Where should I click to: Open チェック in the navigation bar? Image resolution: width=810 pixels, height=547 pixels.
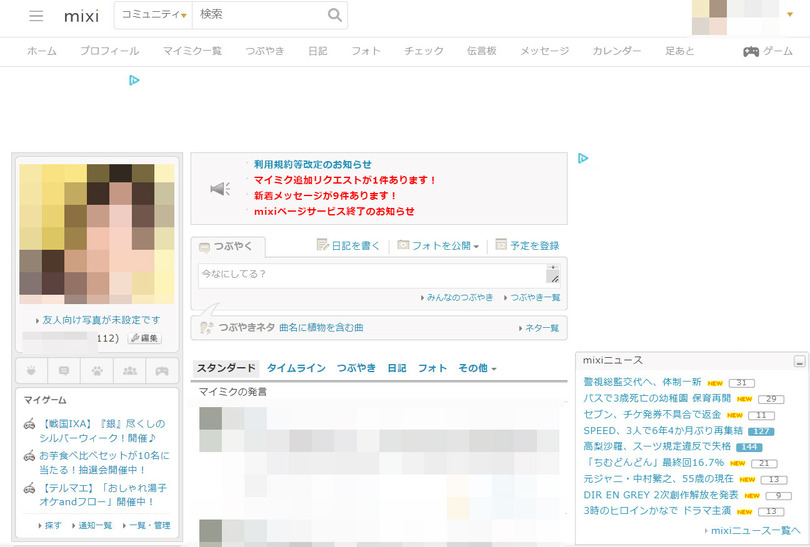click(x=424, y=51)
